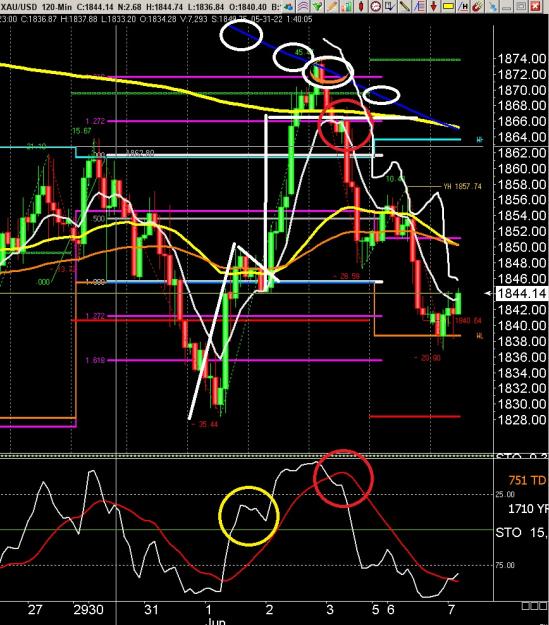Viewport: 549px width, 625px height.
Task: Click the date label 7 on time axis
Action: [x=451, y=610]
